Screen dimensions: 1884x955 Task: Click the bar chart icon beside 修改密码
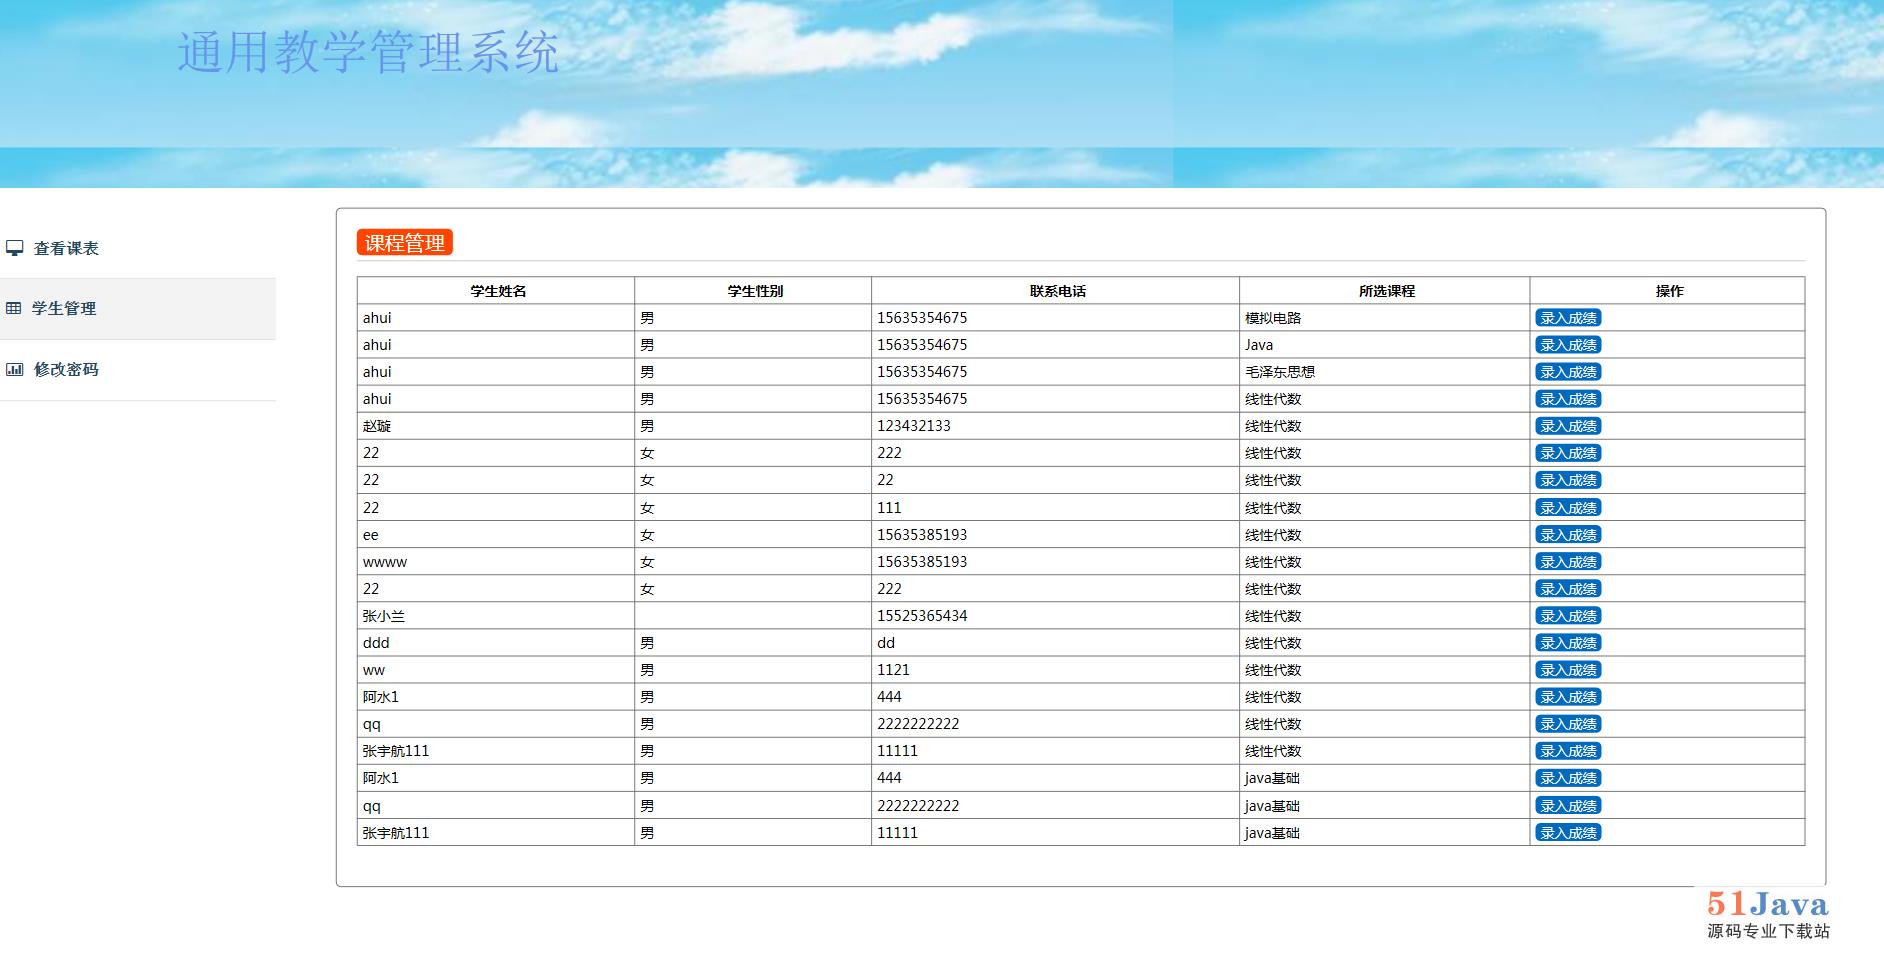(14, 369)
